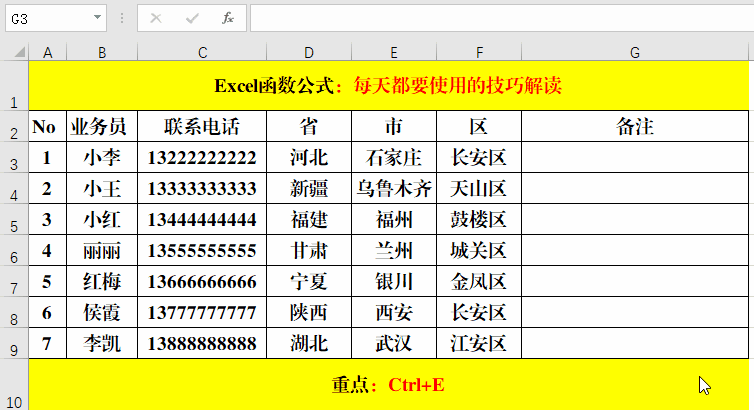Select column D header

click(x=309, y=52)
